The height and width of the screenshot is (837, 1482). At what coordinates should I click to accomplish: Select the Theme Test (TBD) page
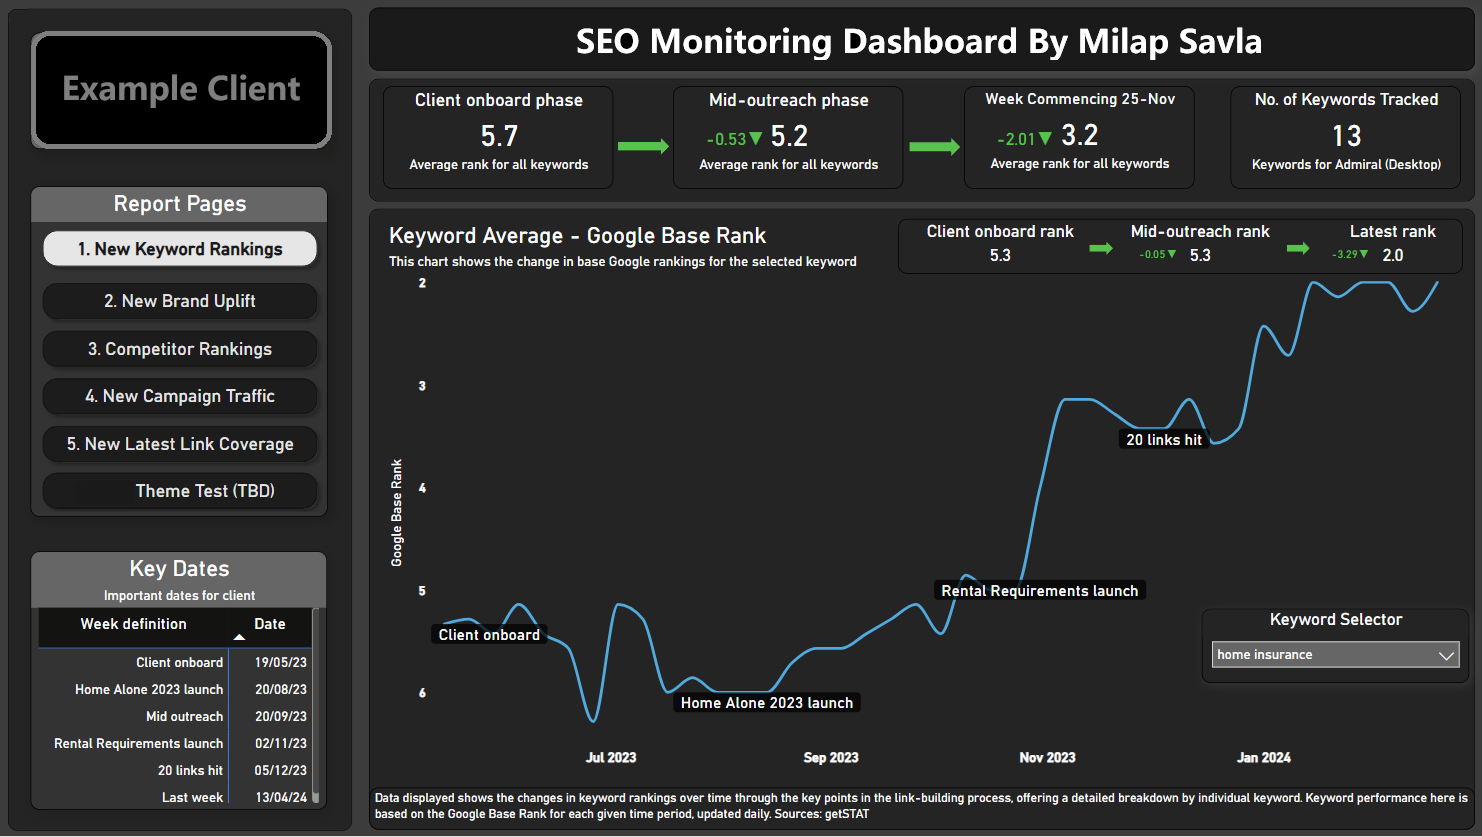point(180,491)
